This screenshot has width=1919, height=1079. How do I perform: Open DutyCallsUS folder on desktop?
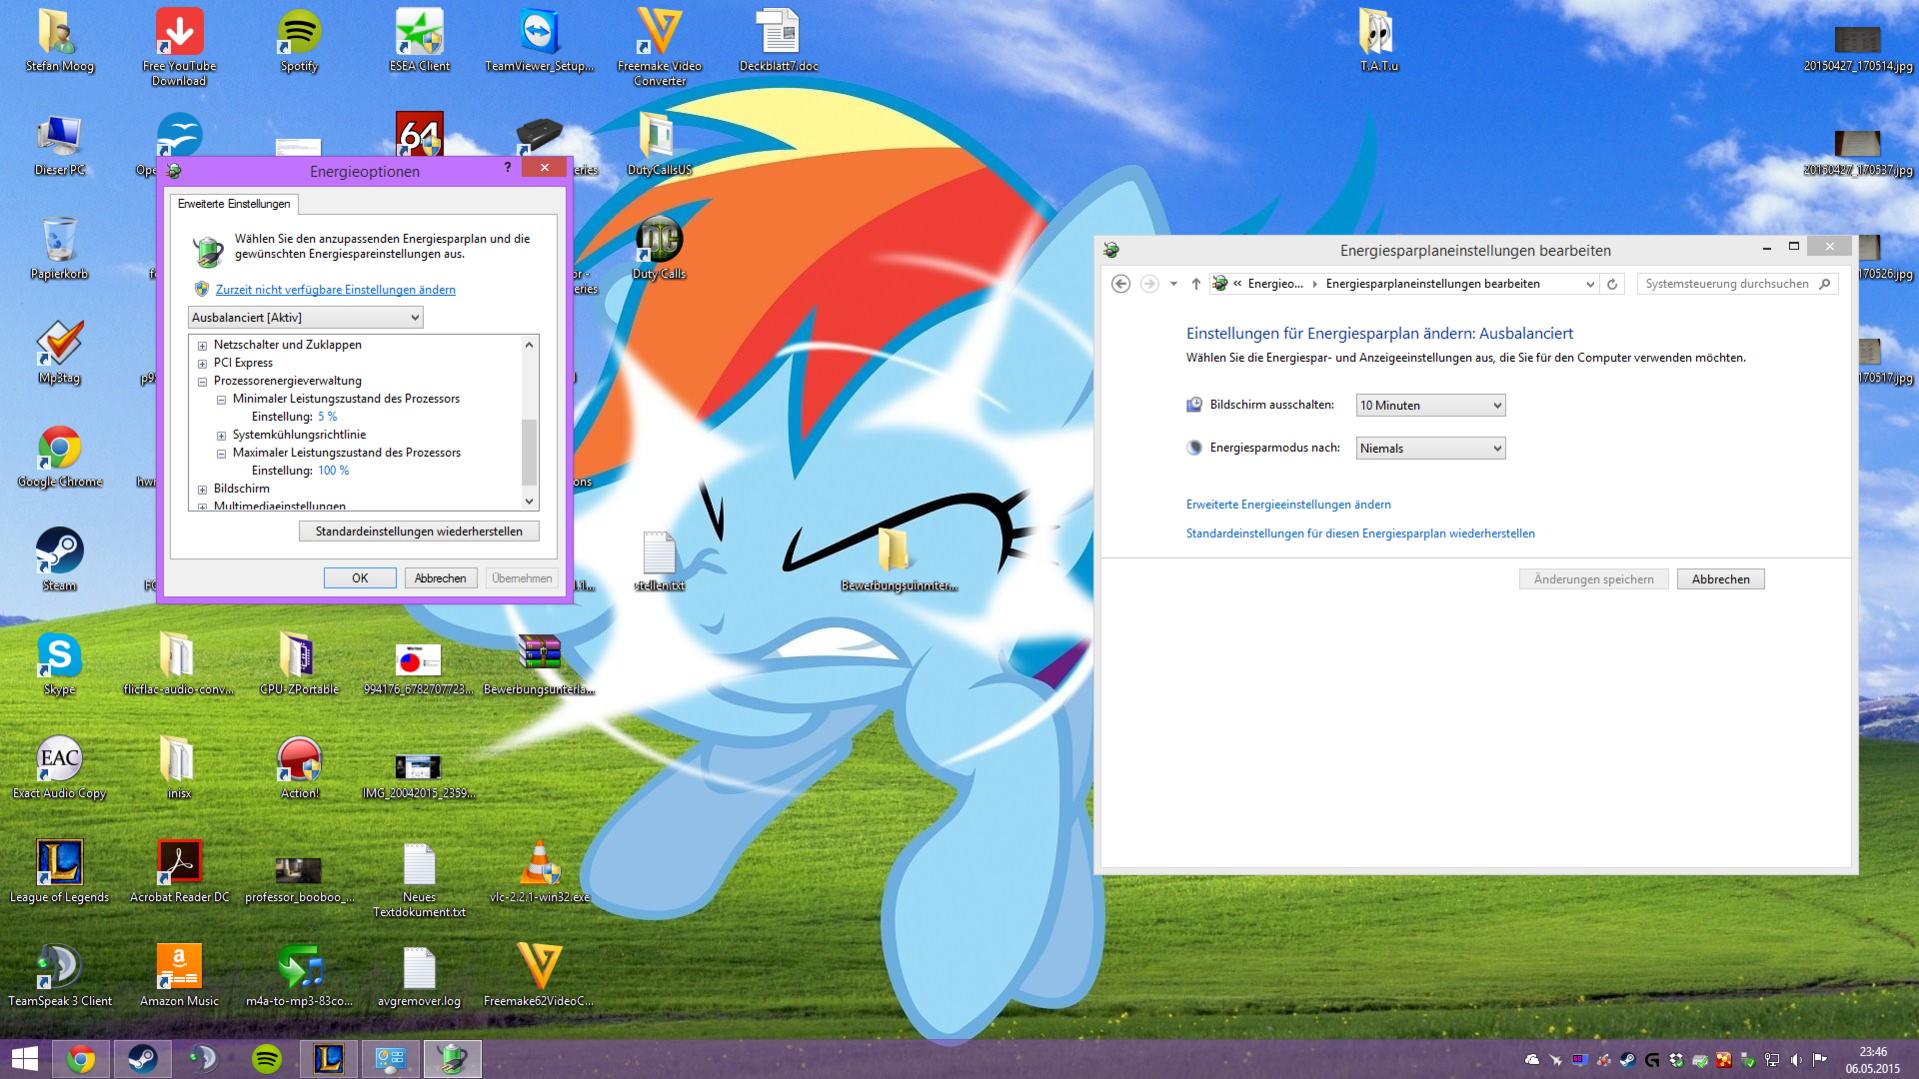tap(659, 145)
